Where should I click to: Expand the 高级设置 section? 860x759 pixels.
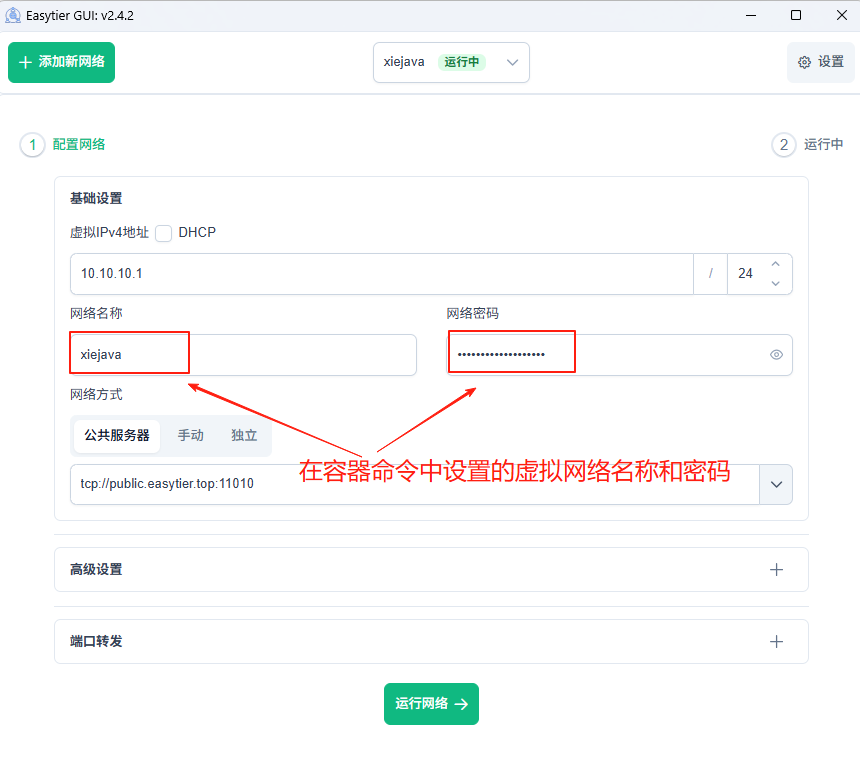tap(777, 569)
